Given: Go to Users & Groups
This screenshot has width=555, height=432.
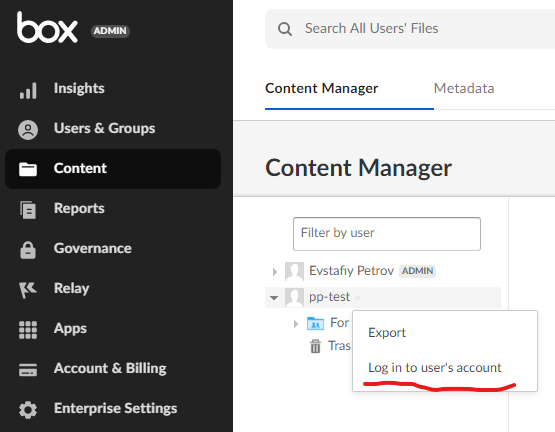Looking at the screenshot, I should (x=104, y=128).
